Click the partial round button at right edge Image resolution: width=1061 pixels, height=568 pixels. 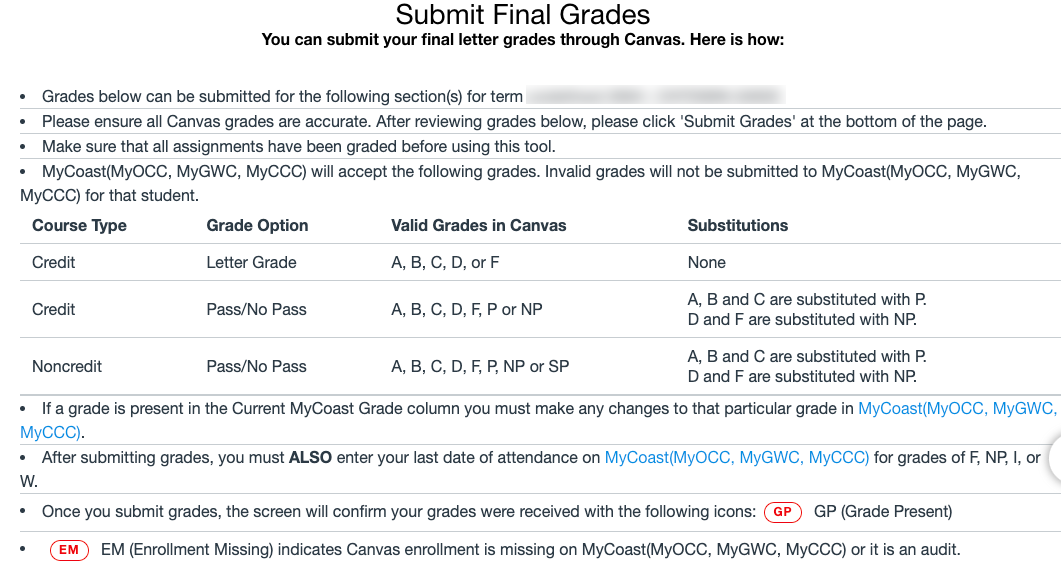(x=1053, y=460)
